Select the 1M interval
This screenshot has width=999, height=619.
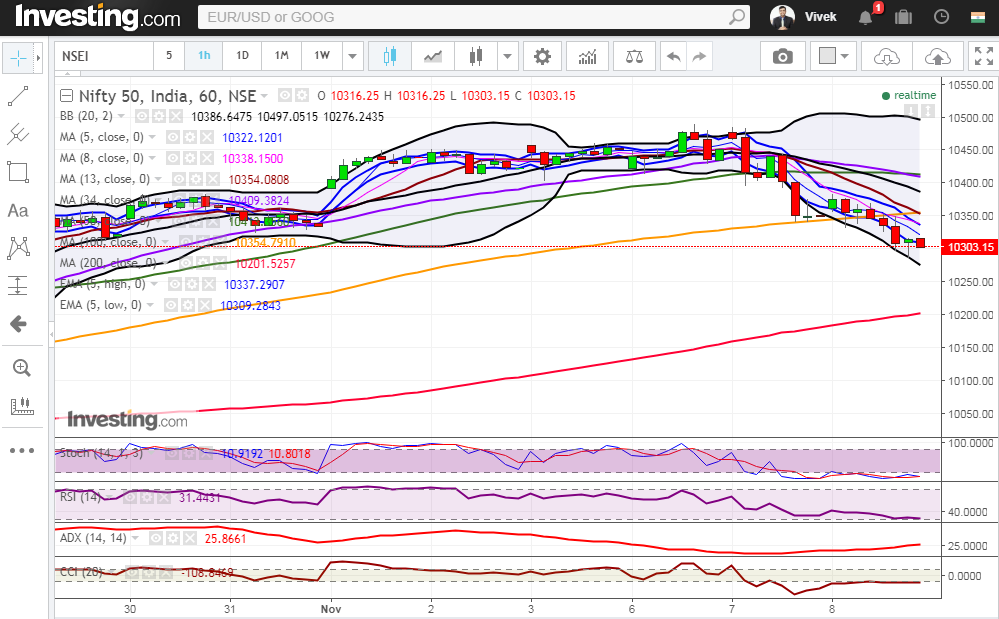click(282, 56)
